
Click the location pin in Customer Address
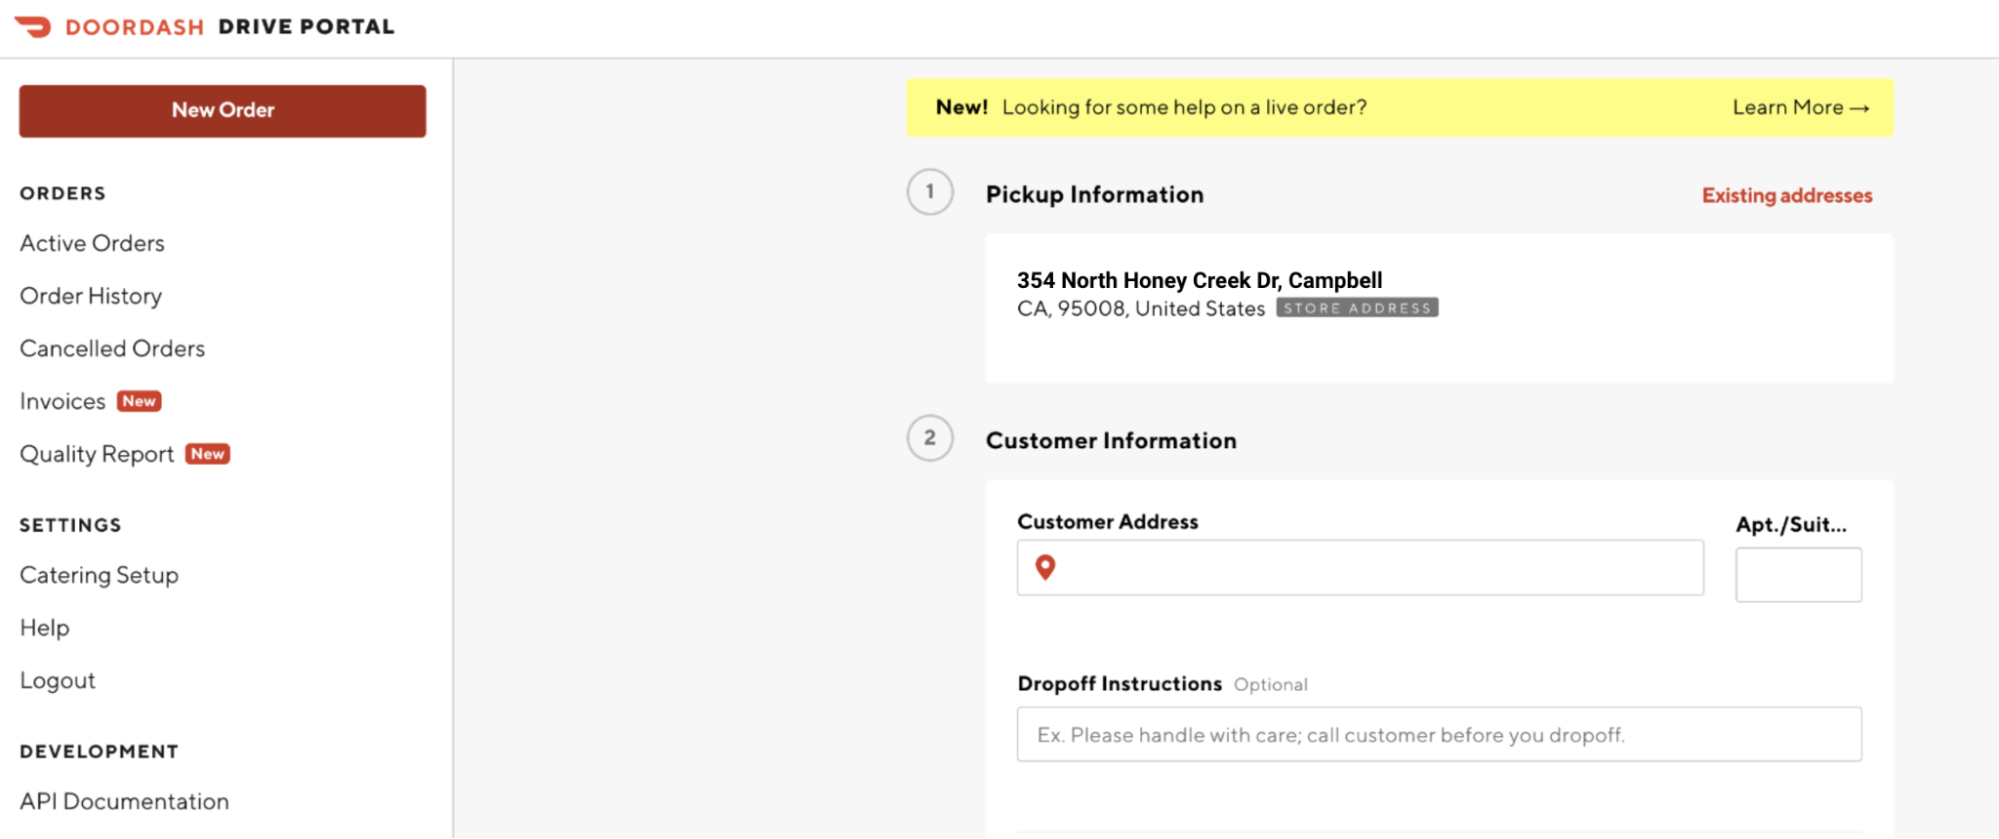[x=1045, y=568]
